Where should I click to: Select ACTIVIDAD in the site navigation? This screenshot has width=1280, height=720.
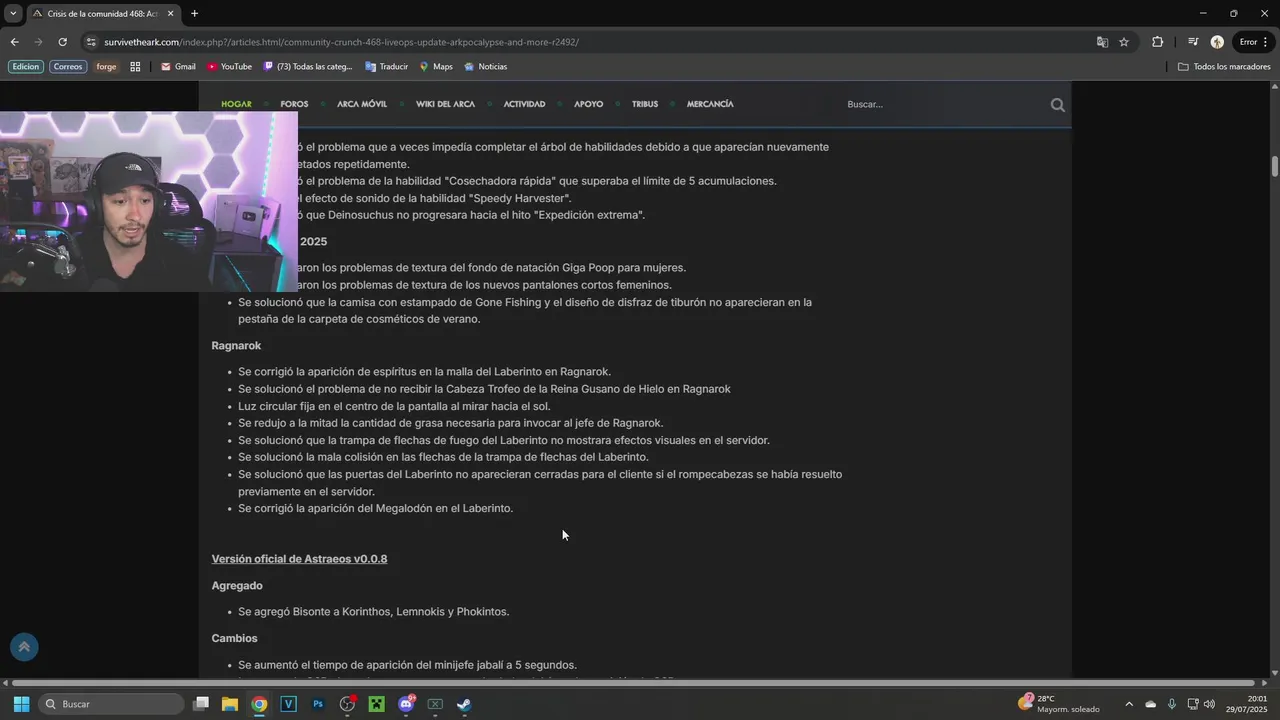(524, 104)
